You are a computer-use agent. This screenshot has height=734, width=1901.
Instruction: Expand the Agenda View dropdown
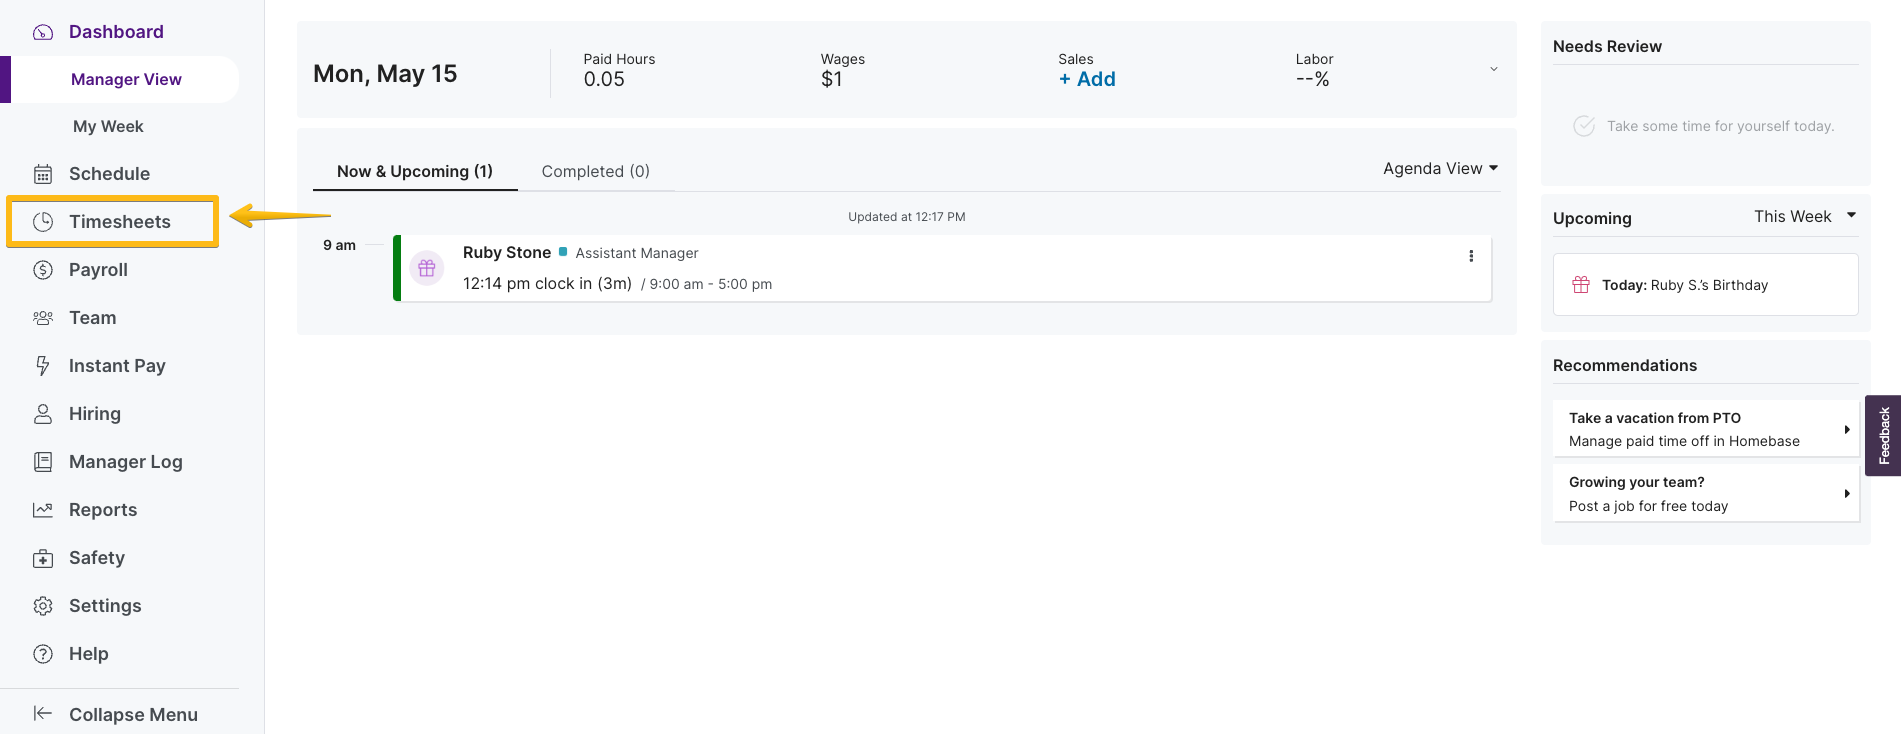[x=1440, y=169]
